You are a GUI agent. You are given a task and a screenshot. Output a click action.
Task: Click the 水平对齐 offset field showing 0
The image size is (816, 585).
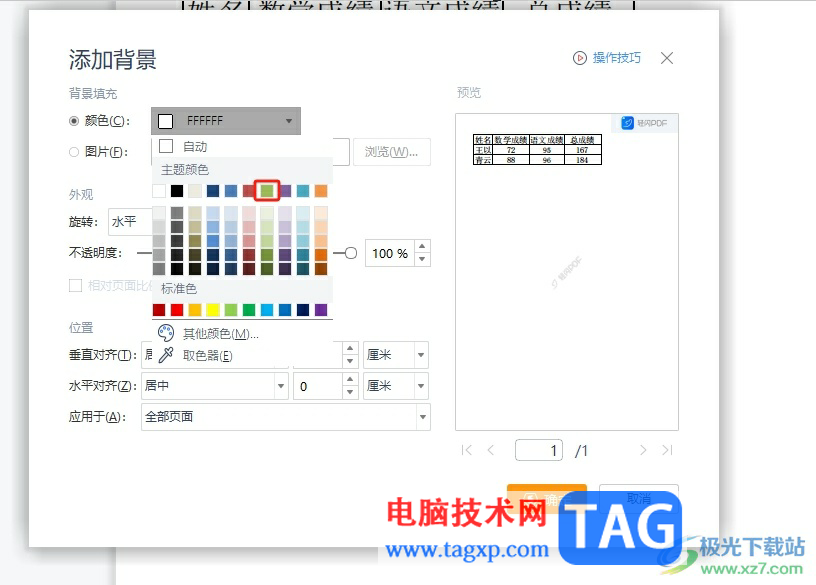tap(318, 386)
